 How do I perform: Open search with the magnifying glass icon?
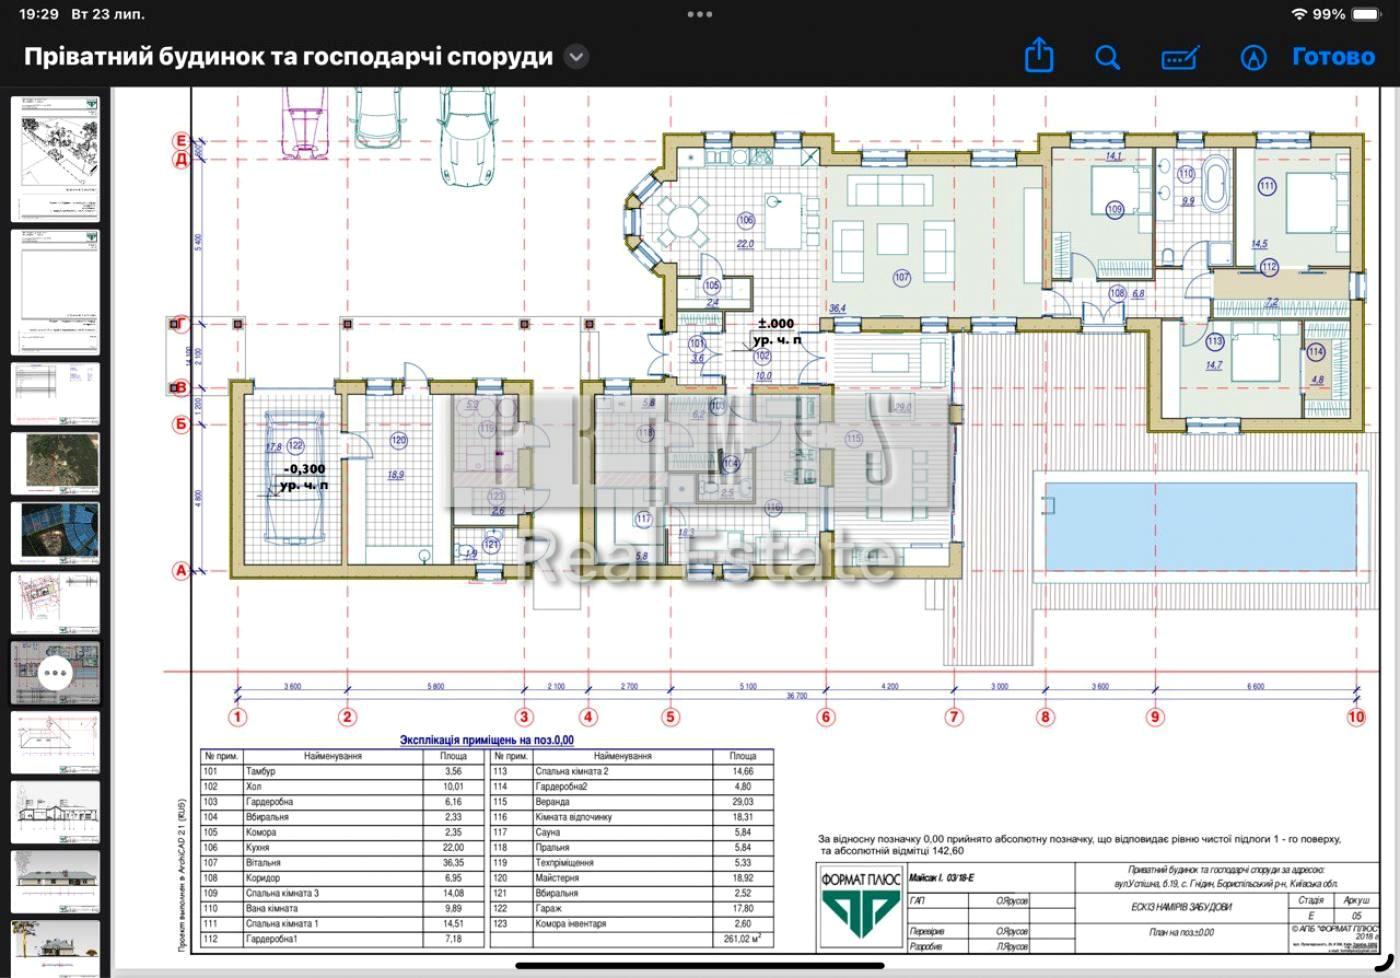[1107, 57]
